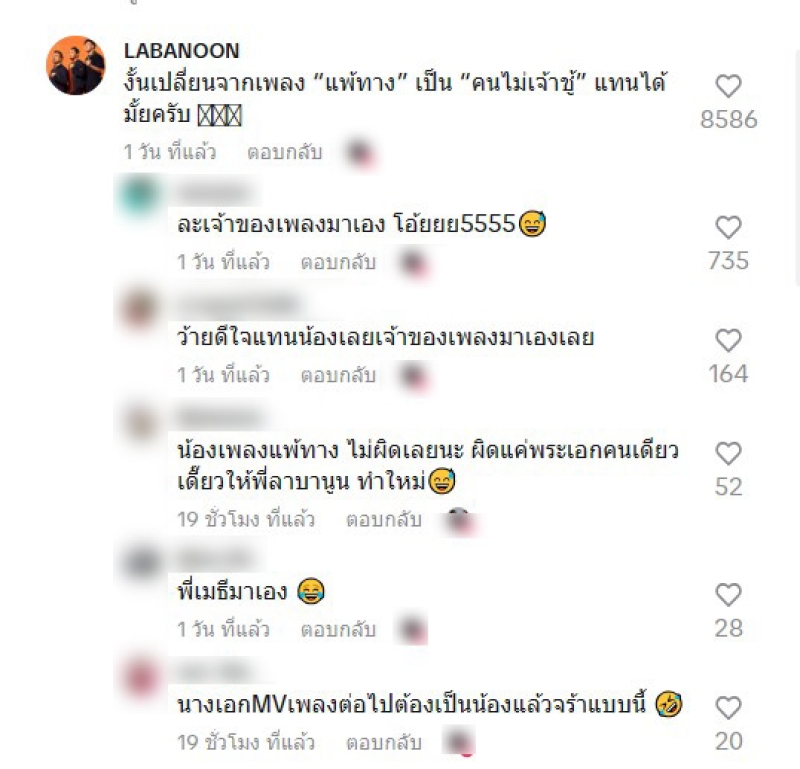The width and height of the screenshot is (800, 769).
Task: Heart the comment showing 52 likes
Action: tap(728, 454)
